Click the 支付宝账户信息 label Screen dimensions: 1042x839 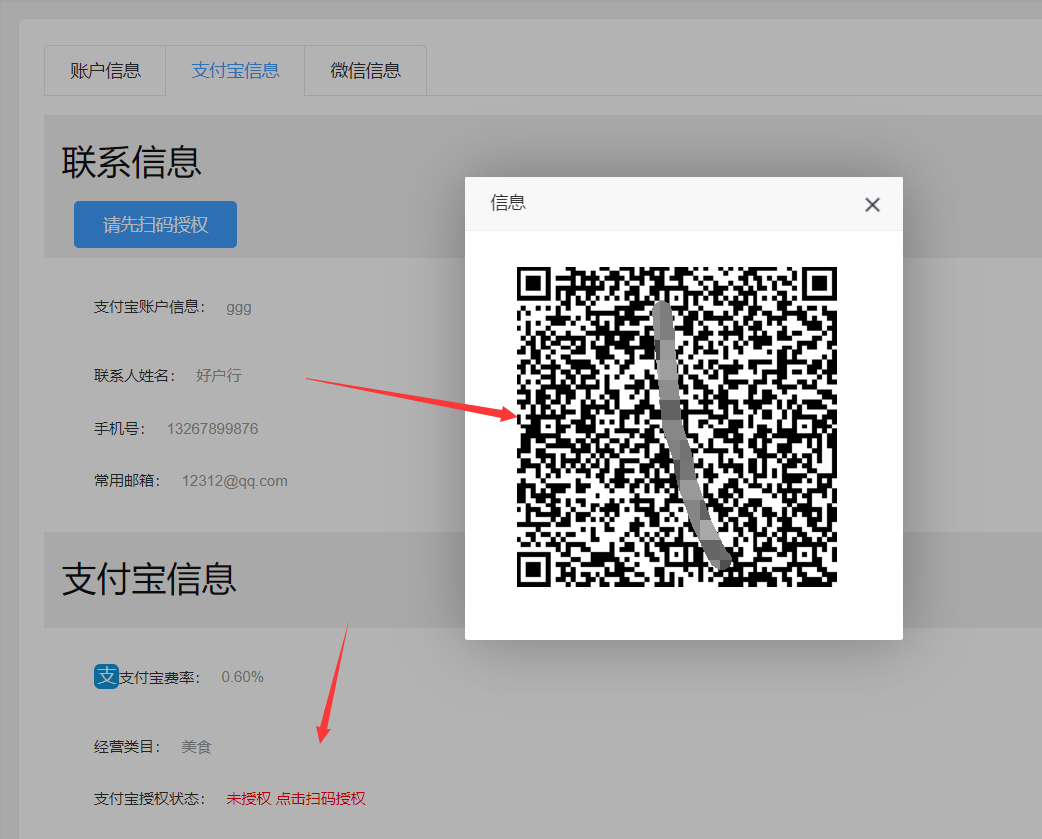coord(150,307)
